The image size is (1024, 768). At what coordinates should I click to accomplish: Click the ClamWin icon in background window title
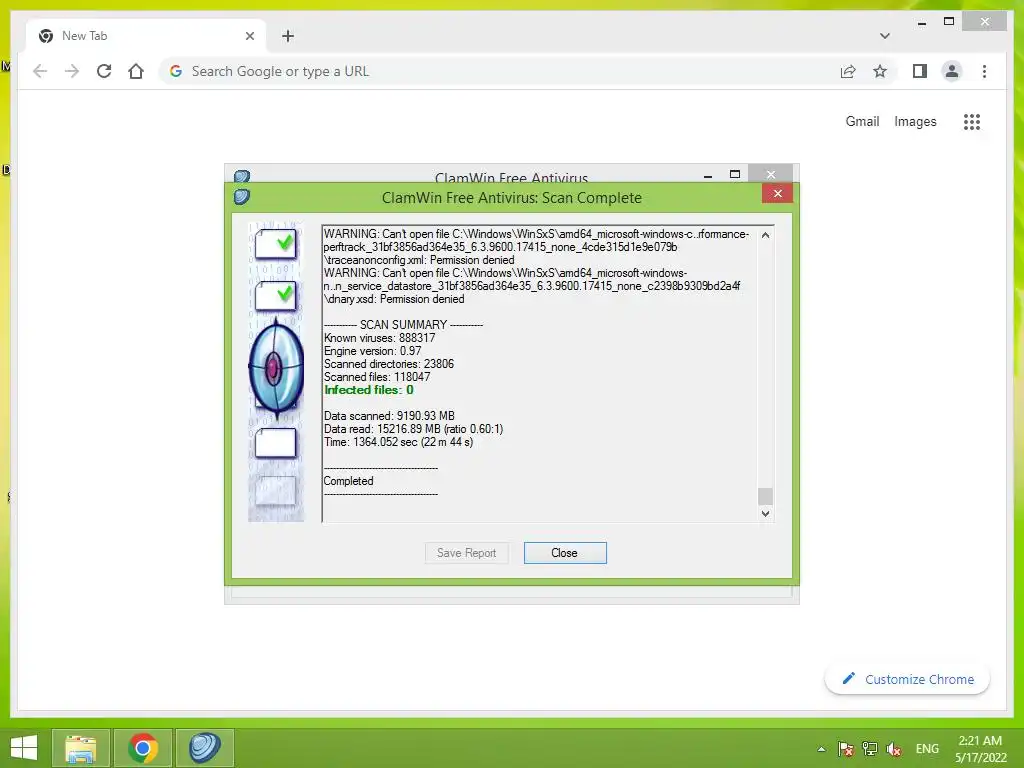[x=242, y=176]
